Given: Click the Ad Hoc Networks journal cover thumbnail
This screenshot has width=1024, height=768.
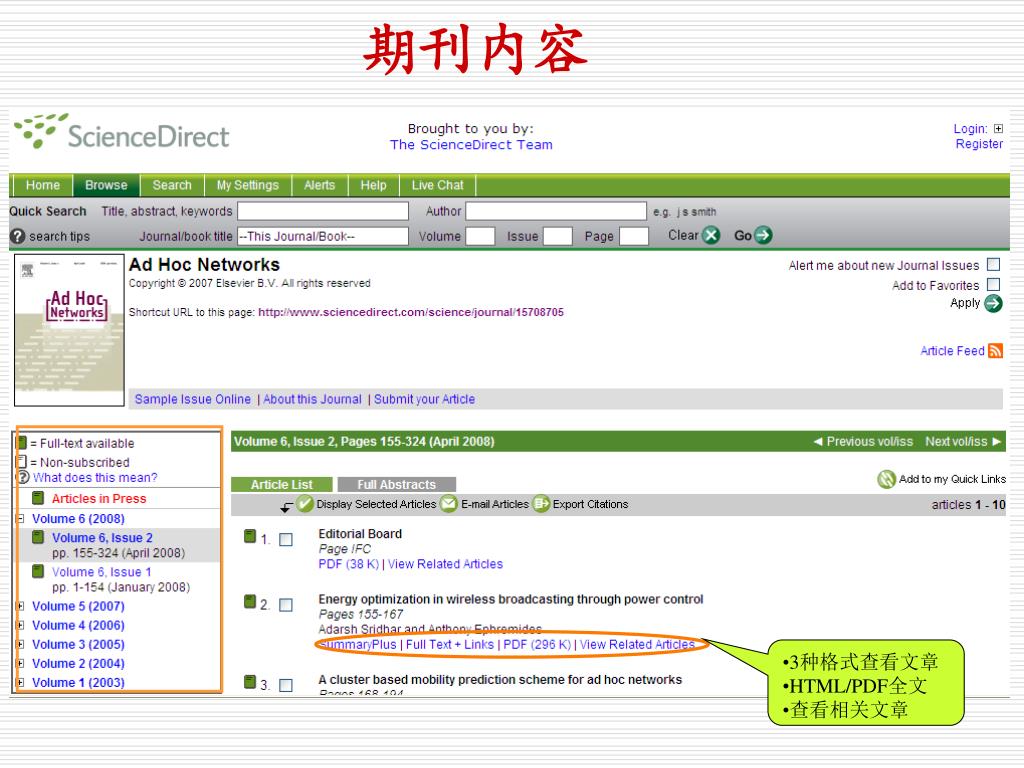Looking at the screenshot, I should click(69, 330).
